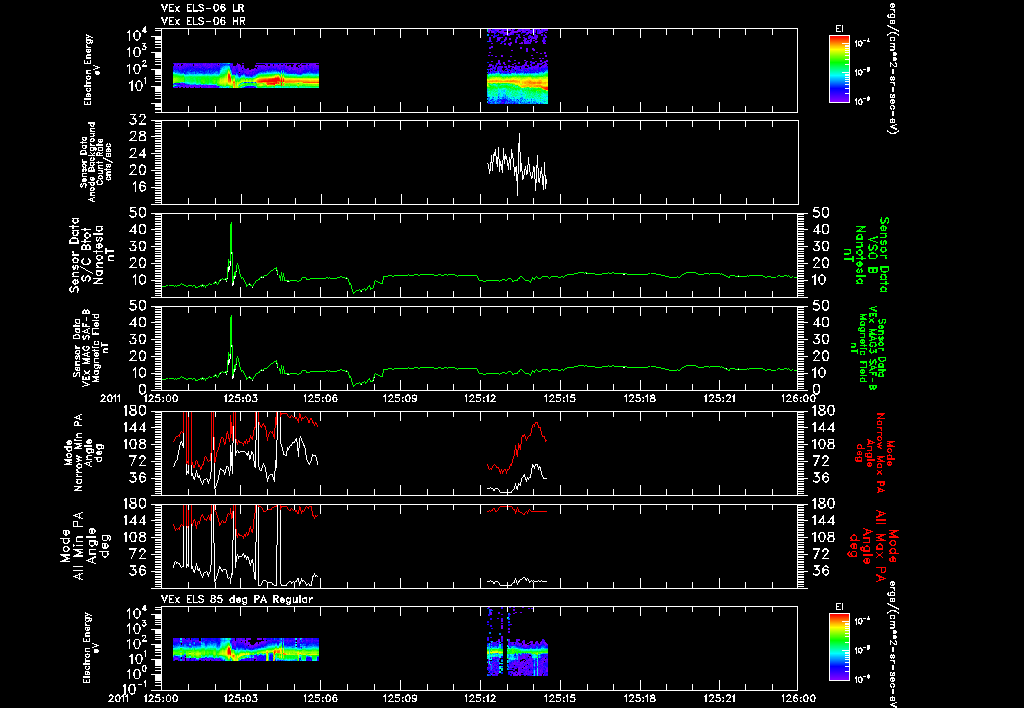Click the 10^-4 label on top color bar

tap(861, 44)
